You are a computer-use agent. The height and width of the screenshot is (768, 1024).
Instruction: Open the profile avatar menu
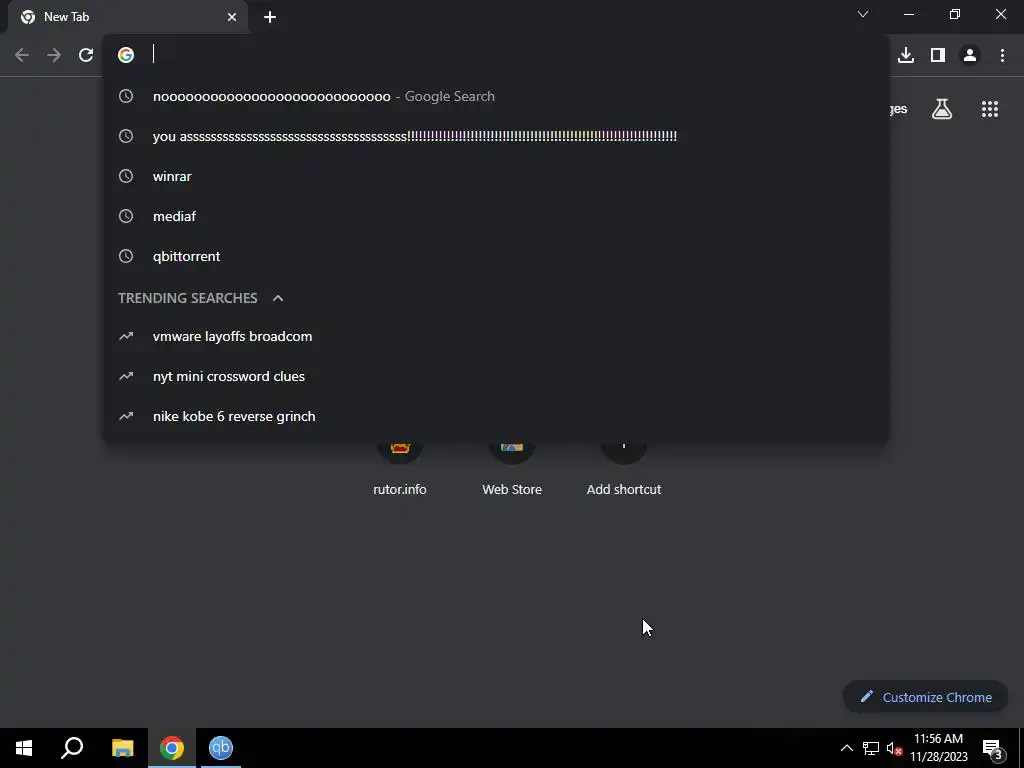coord(970,55)
